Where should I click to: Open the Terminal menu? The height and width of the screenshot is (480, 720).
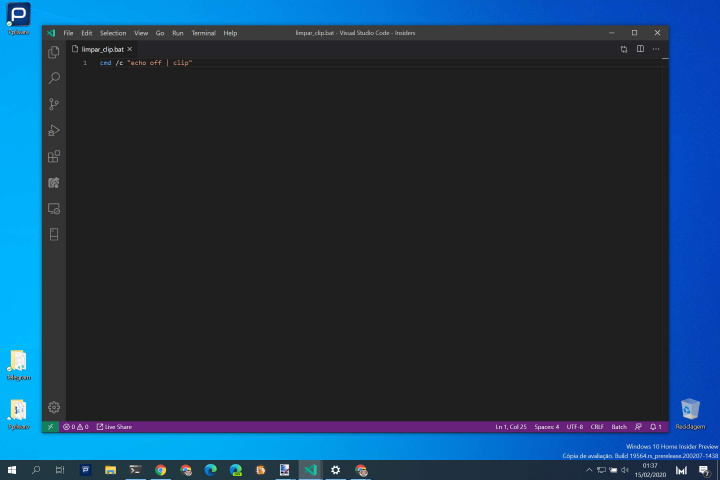tap(203, 33)
